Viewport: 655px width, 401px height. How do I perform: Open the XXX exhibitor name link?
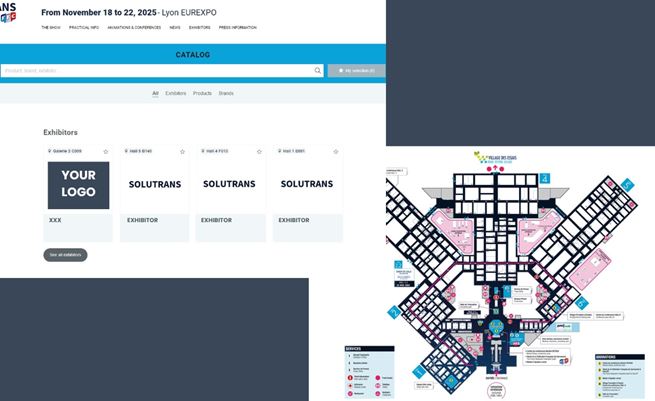tap(55, 220)
